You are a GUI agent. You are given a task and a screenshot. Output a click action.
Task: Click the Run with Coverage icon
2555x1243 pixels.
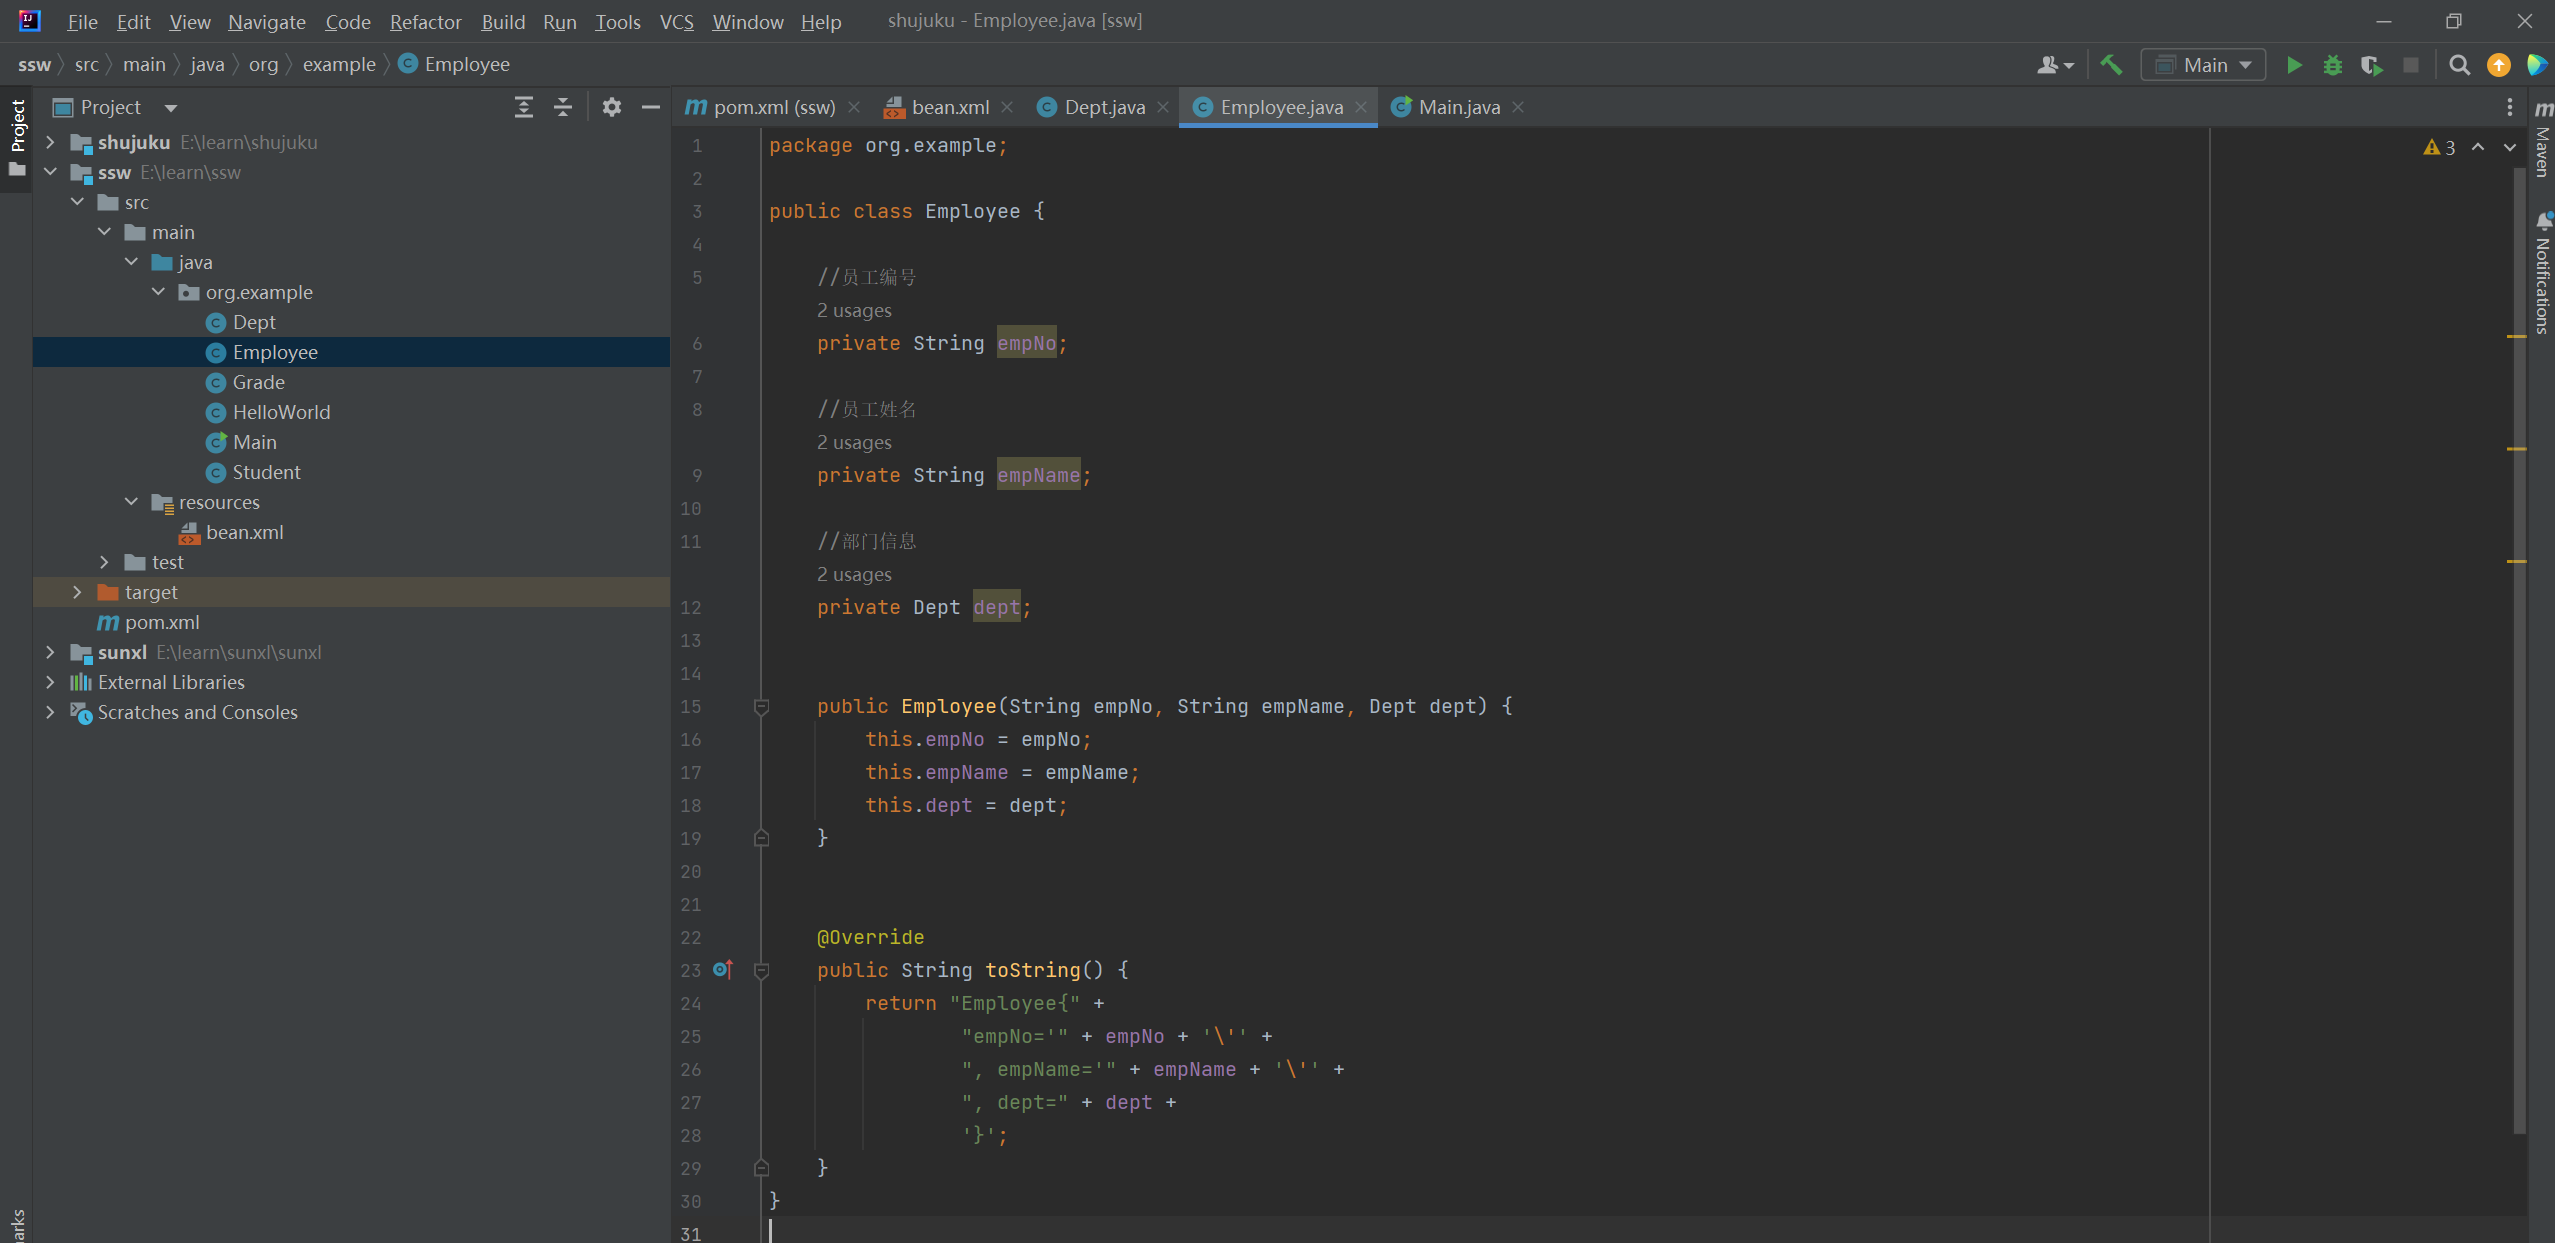[x=2371, y=66]
